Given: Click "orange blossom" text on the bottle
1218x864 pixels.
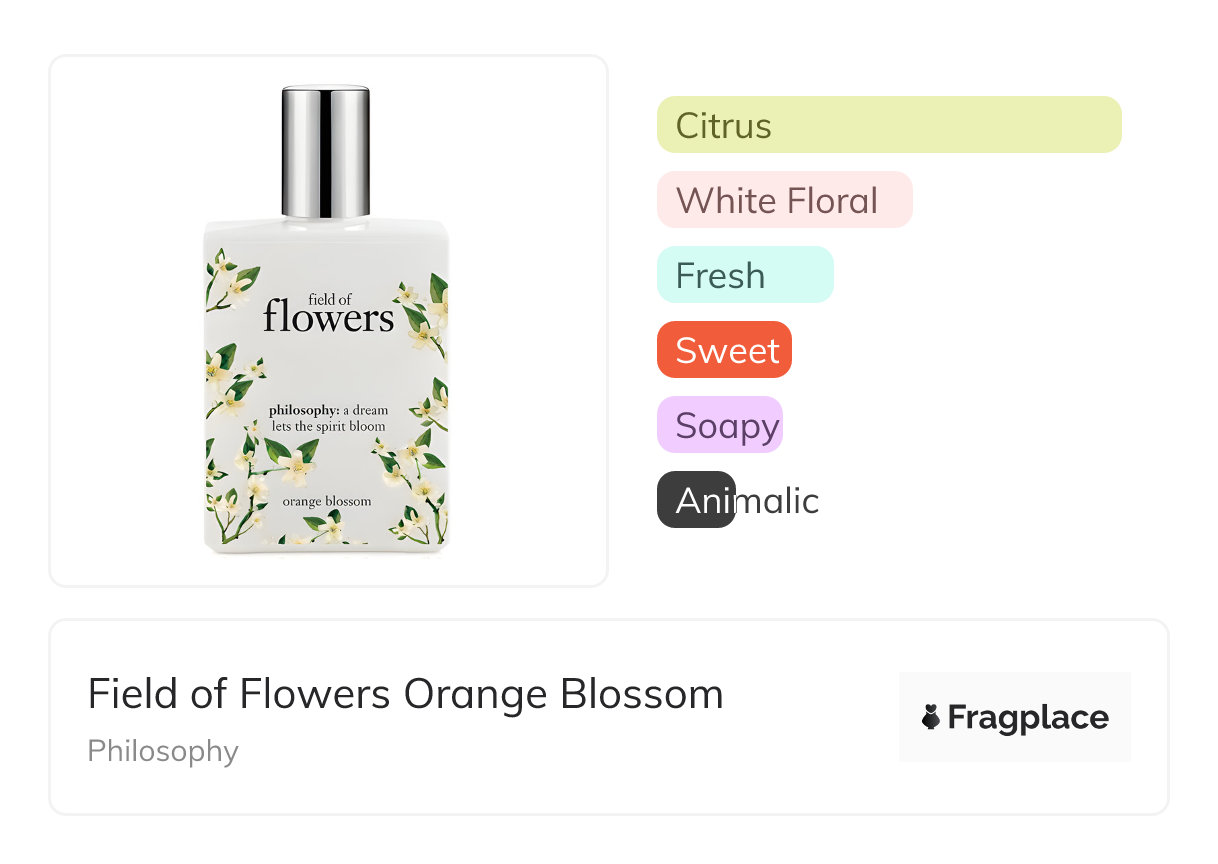Looking at the screenshot, I should coord(326,501).
